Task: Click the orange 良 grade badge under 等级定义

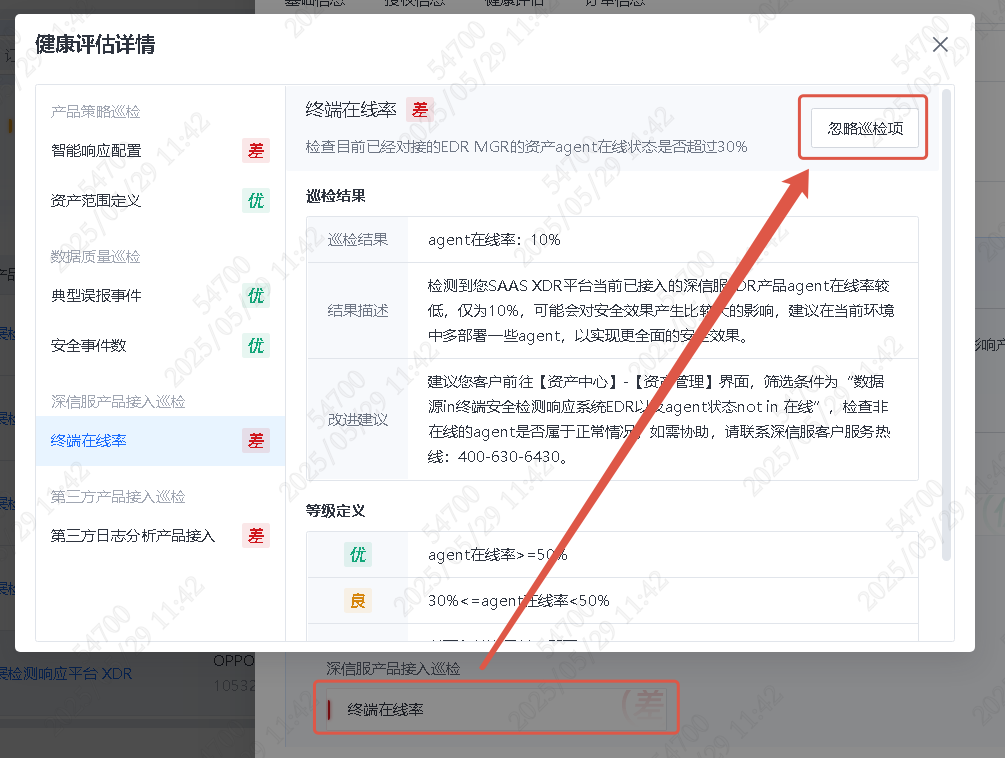Action: click(357, 601)
